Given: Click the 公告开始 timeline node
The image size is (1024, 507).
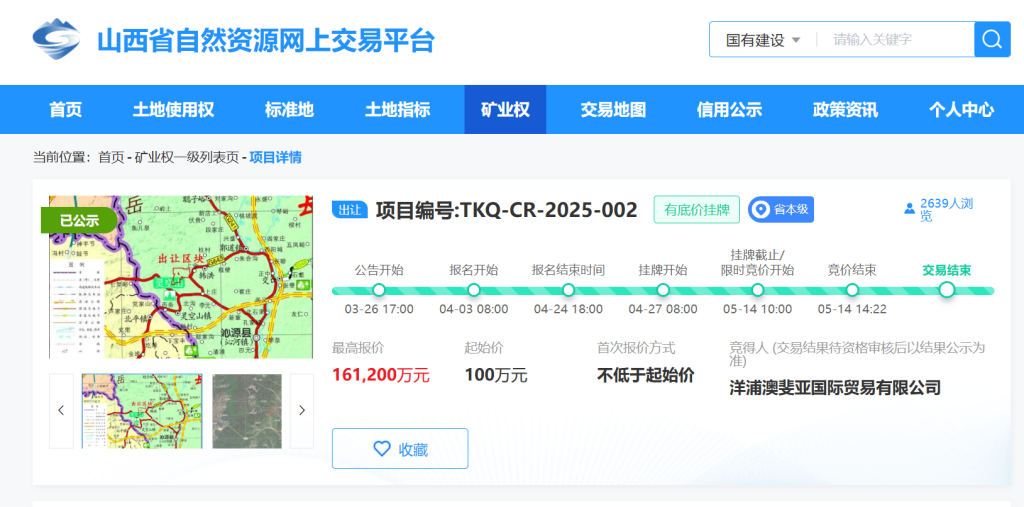Looking at the screenshot, I should click(379, 290).
